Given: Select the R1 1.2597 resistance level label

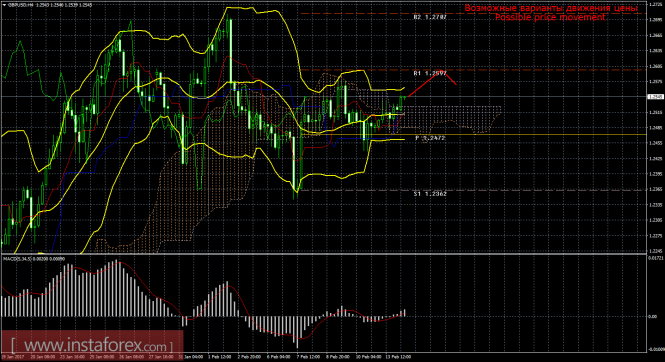Looking at the screenshot, I should 430,73.
